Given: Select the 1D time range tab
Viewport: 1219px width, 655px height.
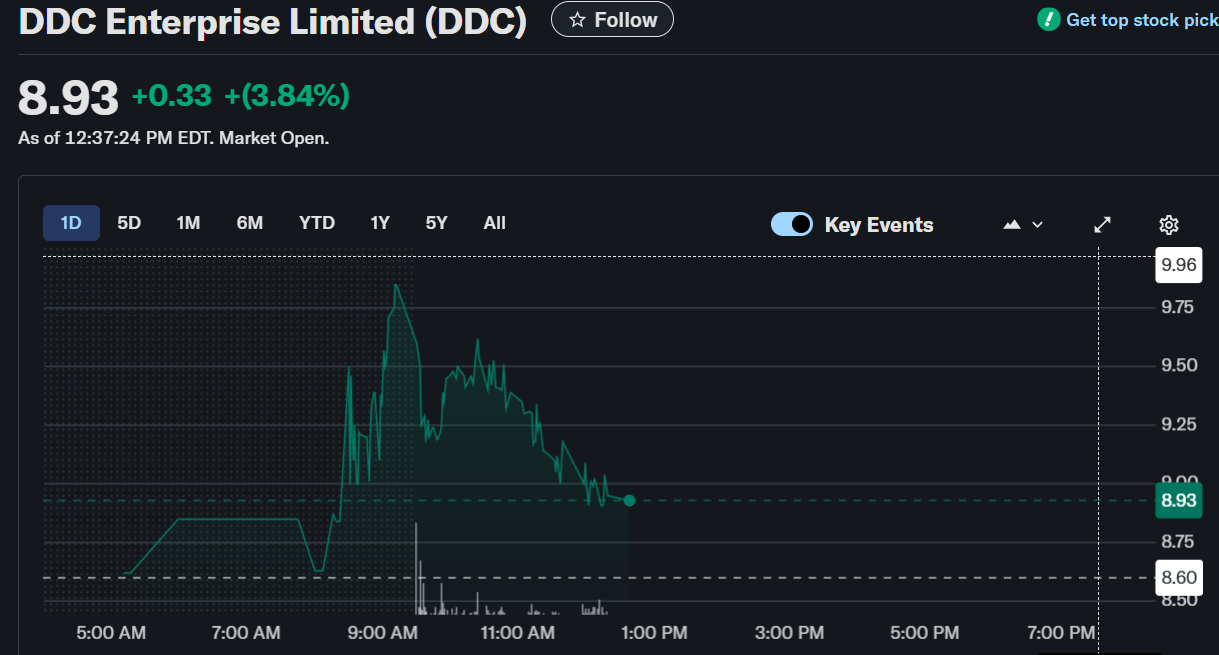Looking at the screenshot, I should [71, 223].
